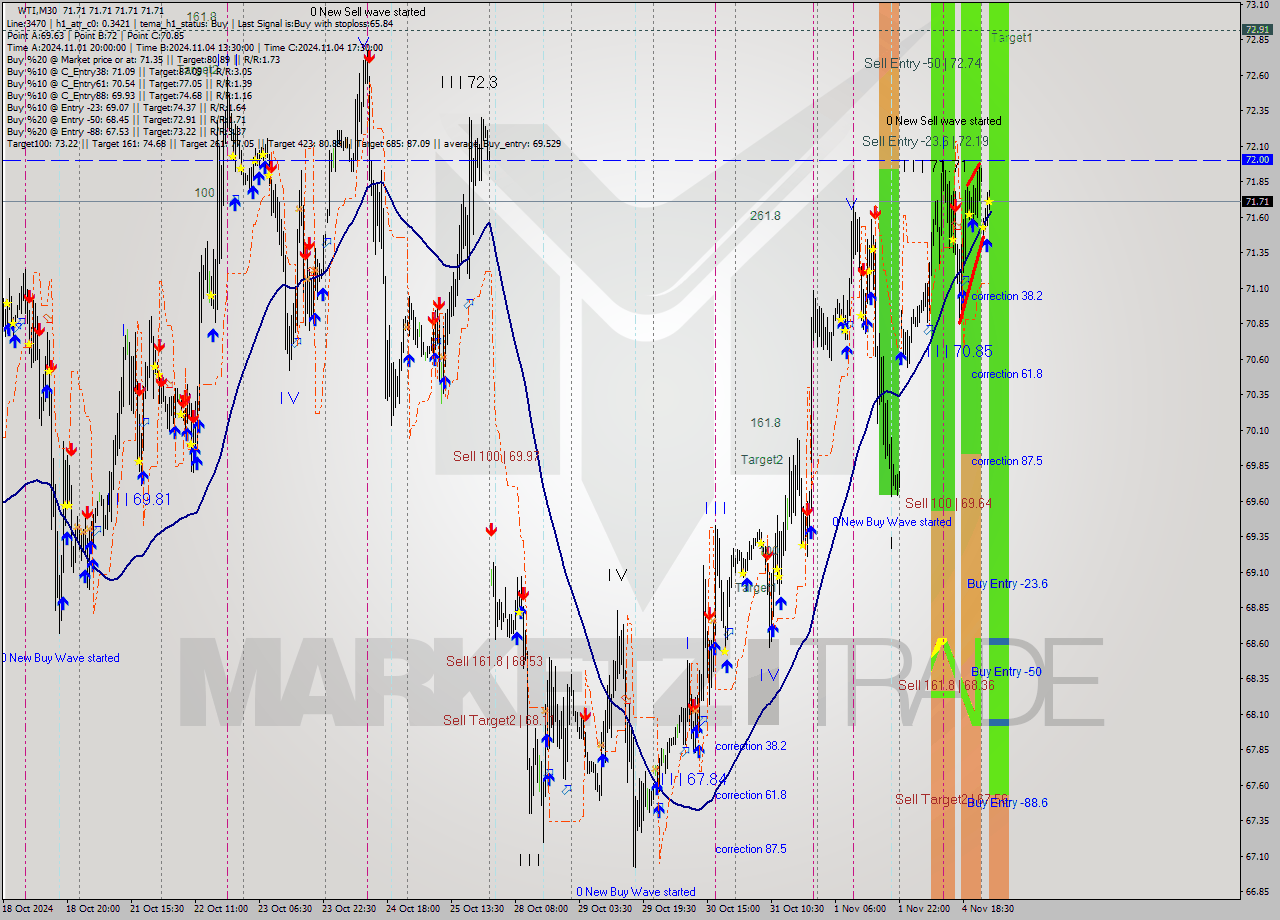Click the '22 Oct 11:00' time label

[220, 909]
